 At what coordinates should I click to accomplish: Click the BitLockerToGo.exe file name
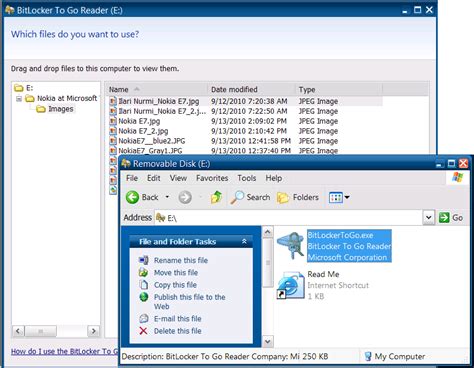(340, 235)
